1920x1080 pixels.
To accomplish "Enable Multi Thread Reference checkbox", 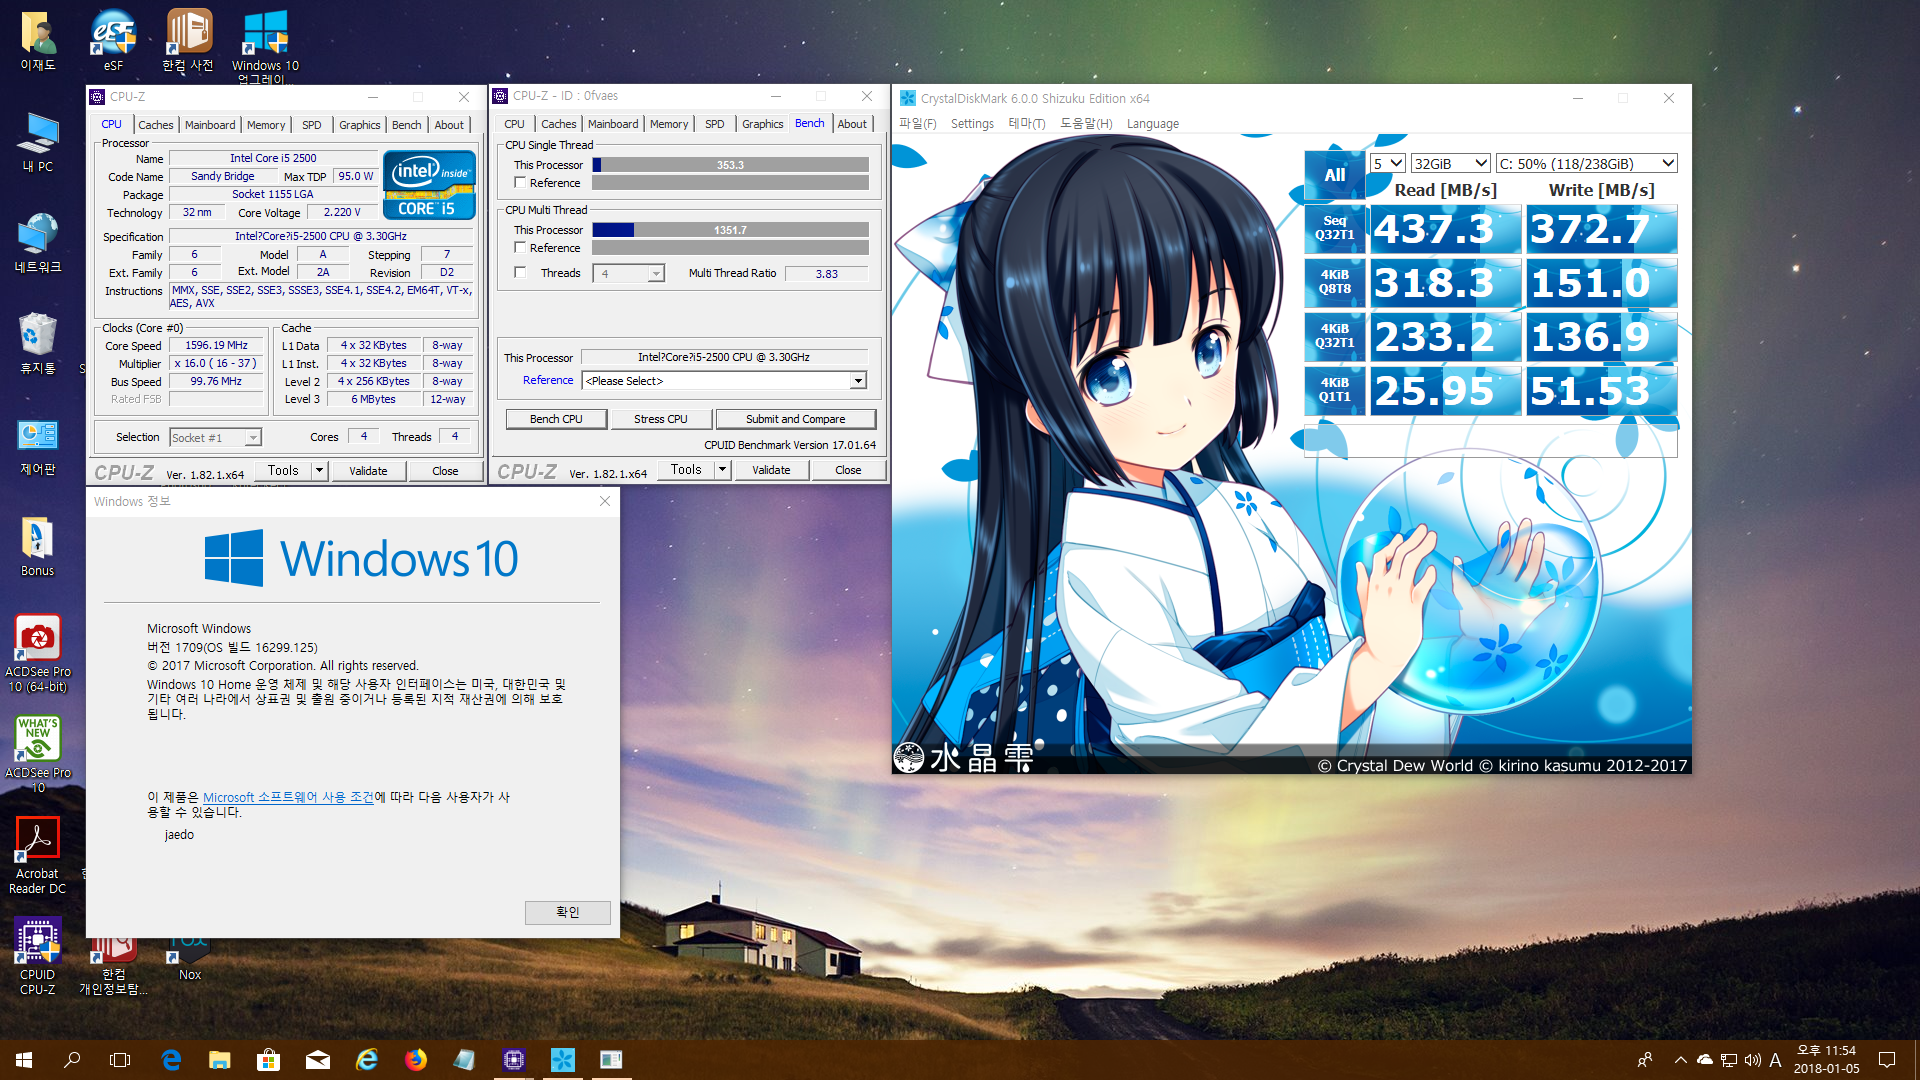I will click(520, 247).
